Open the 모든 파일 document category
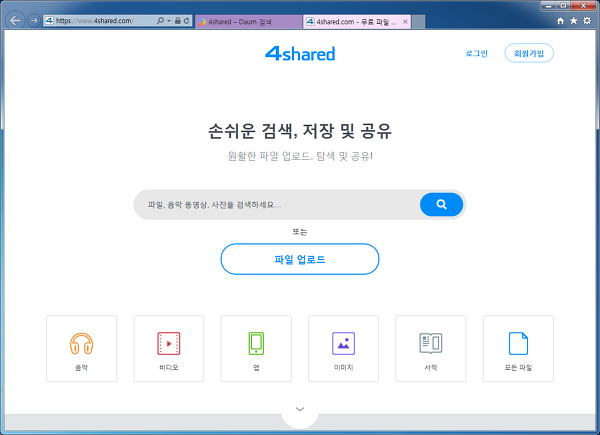The height and width of the screenshot is (435, 600). [518, 349]
